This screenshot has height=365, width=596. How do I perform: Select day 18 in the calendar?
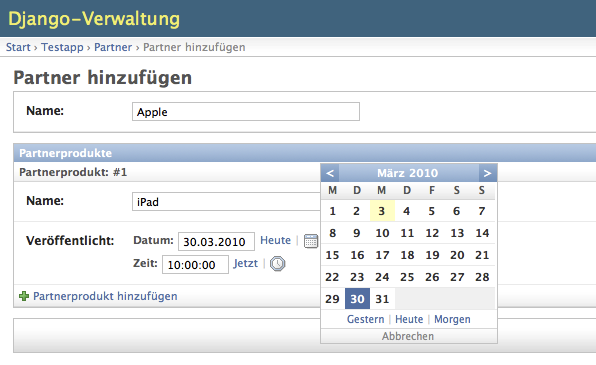407,255
